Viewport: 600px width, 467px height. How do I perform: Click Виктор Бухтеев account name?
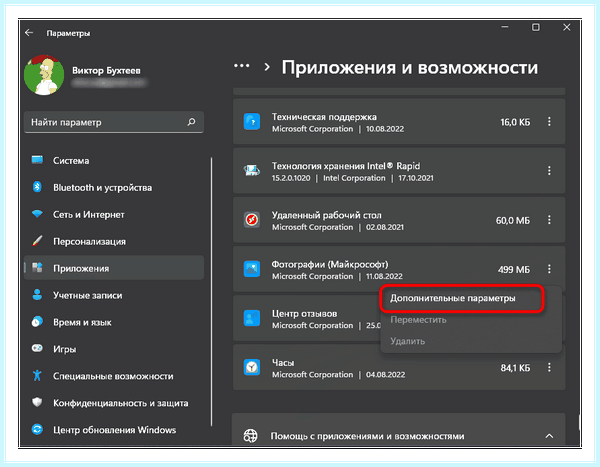tap(106, 70)
